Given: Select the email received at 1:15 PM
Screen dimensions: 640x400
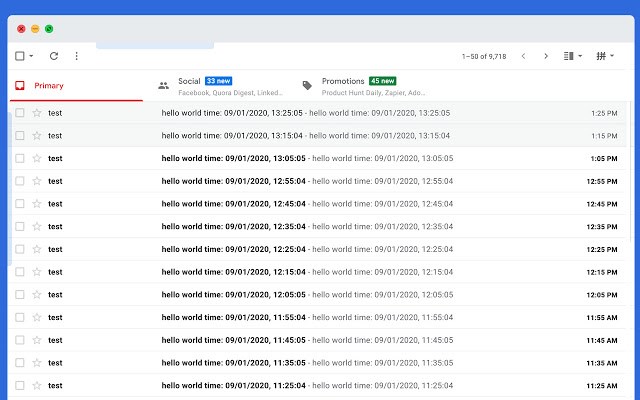Looking at the screenshot, I should pyautogui.click(x=20, y=136).
